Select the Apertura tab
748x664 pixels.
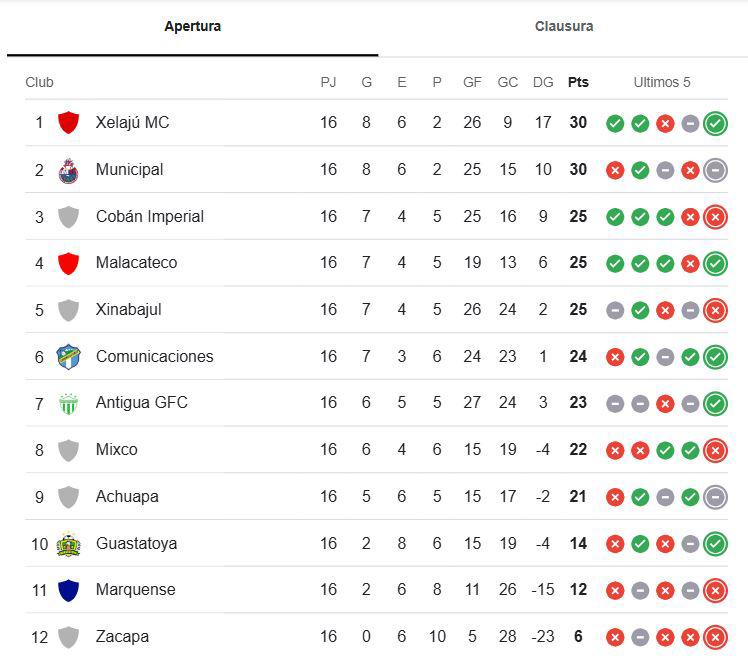tap(192, 26)
